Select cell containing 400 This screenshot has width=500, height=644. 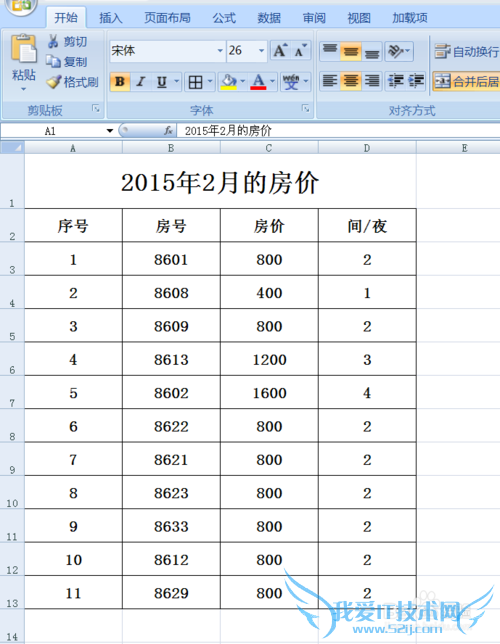[269, 292]
